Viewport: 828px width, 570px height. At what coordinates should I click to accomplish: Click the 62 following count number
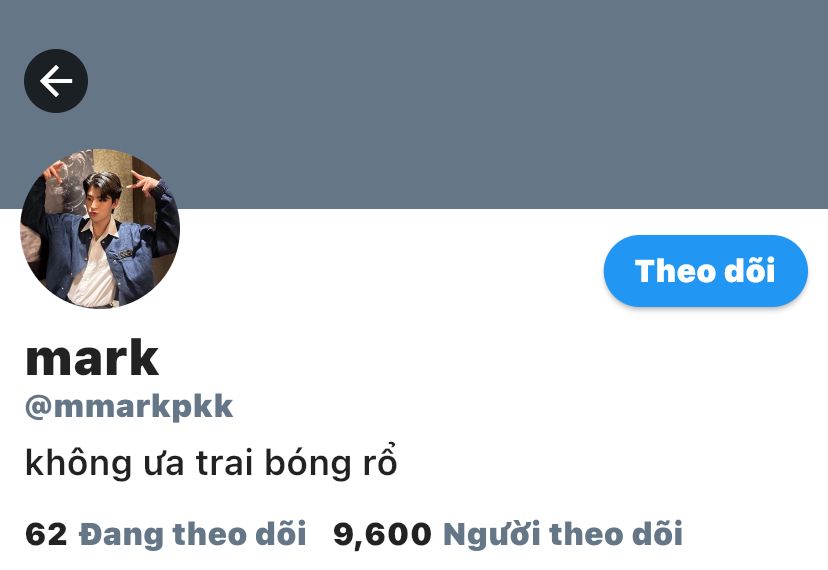pyautogui.click(x=46, y=534)
